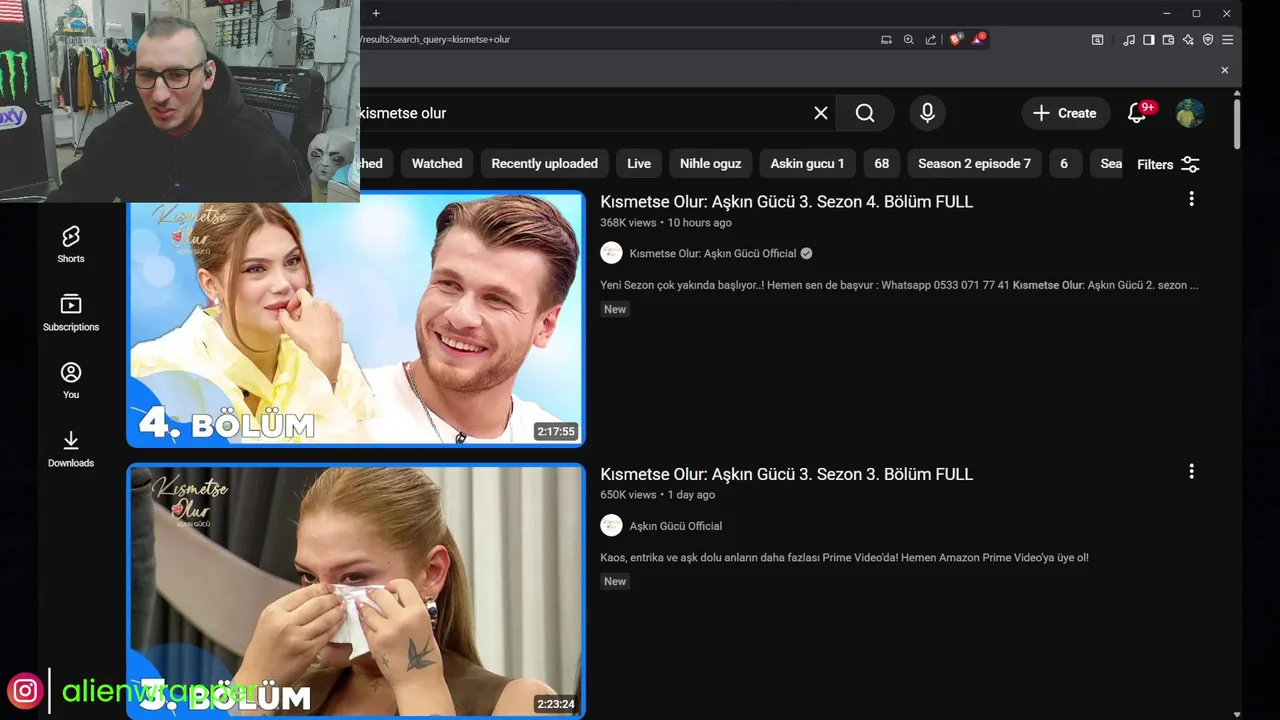Click the magnifier search button
1280x720 pixels.
(865, 113)
